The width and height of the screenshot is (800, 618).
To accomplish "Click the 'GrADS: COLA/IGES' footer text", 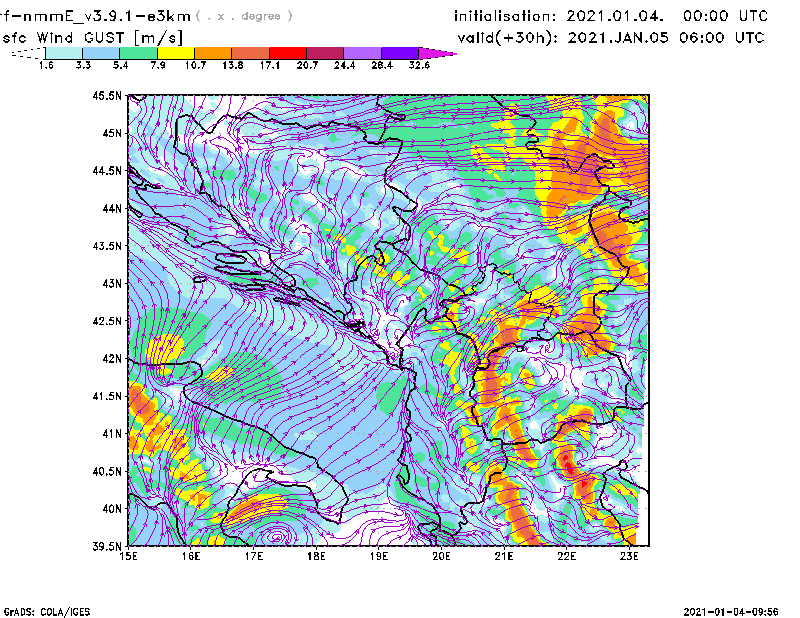I will pyautogui.click(x=46, y=612).
